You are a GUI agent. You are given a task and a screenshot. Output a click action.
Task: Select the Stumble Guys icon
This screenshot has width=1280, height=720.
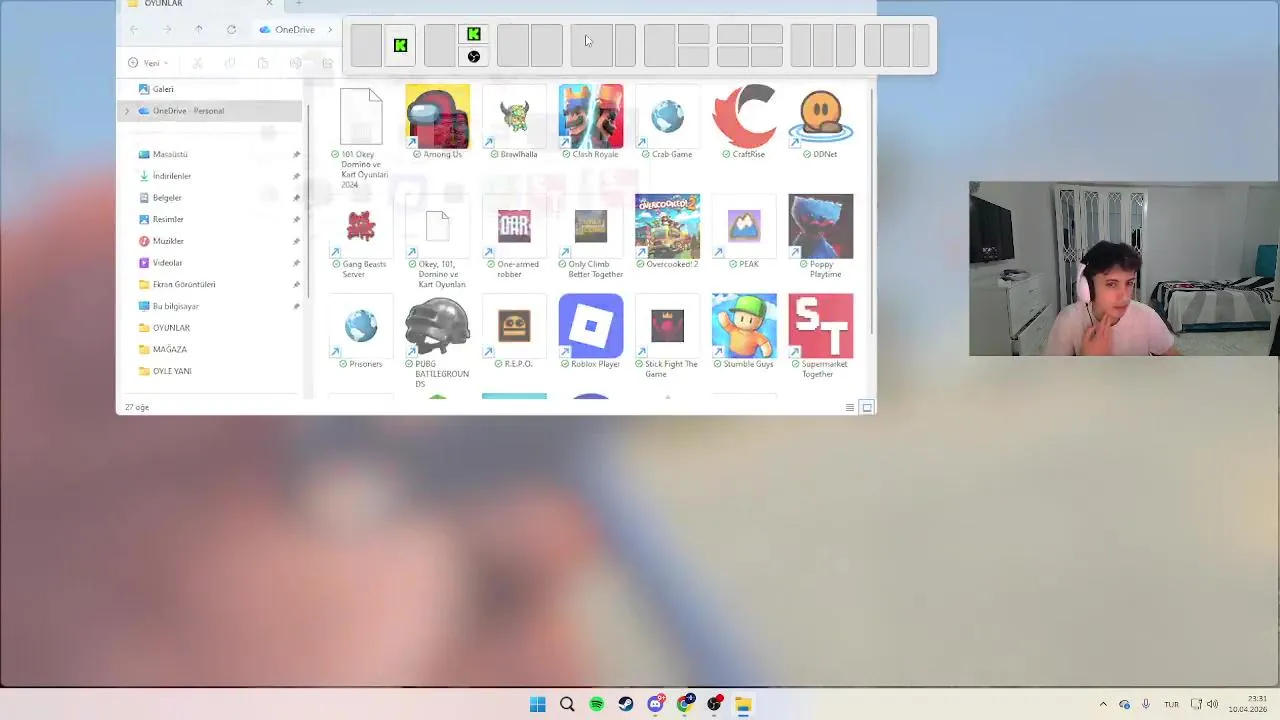click(744, 332)
